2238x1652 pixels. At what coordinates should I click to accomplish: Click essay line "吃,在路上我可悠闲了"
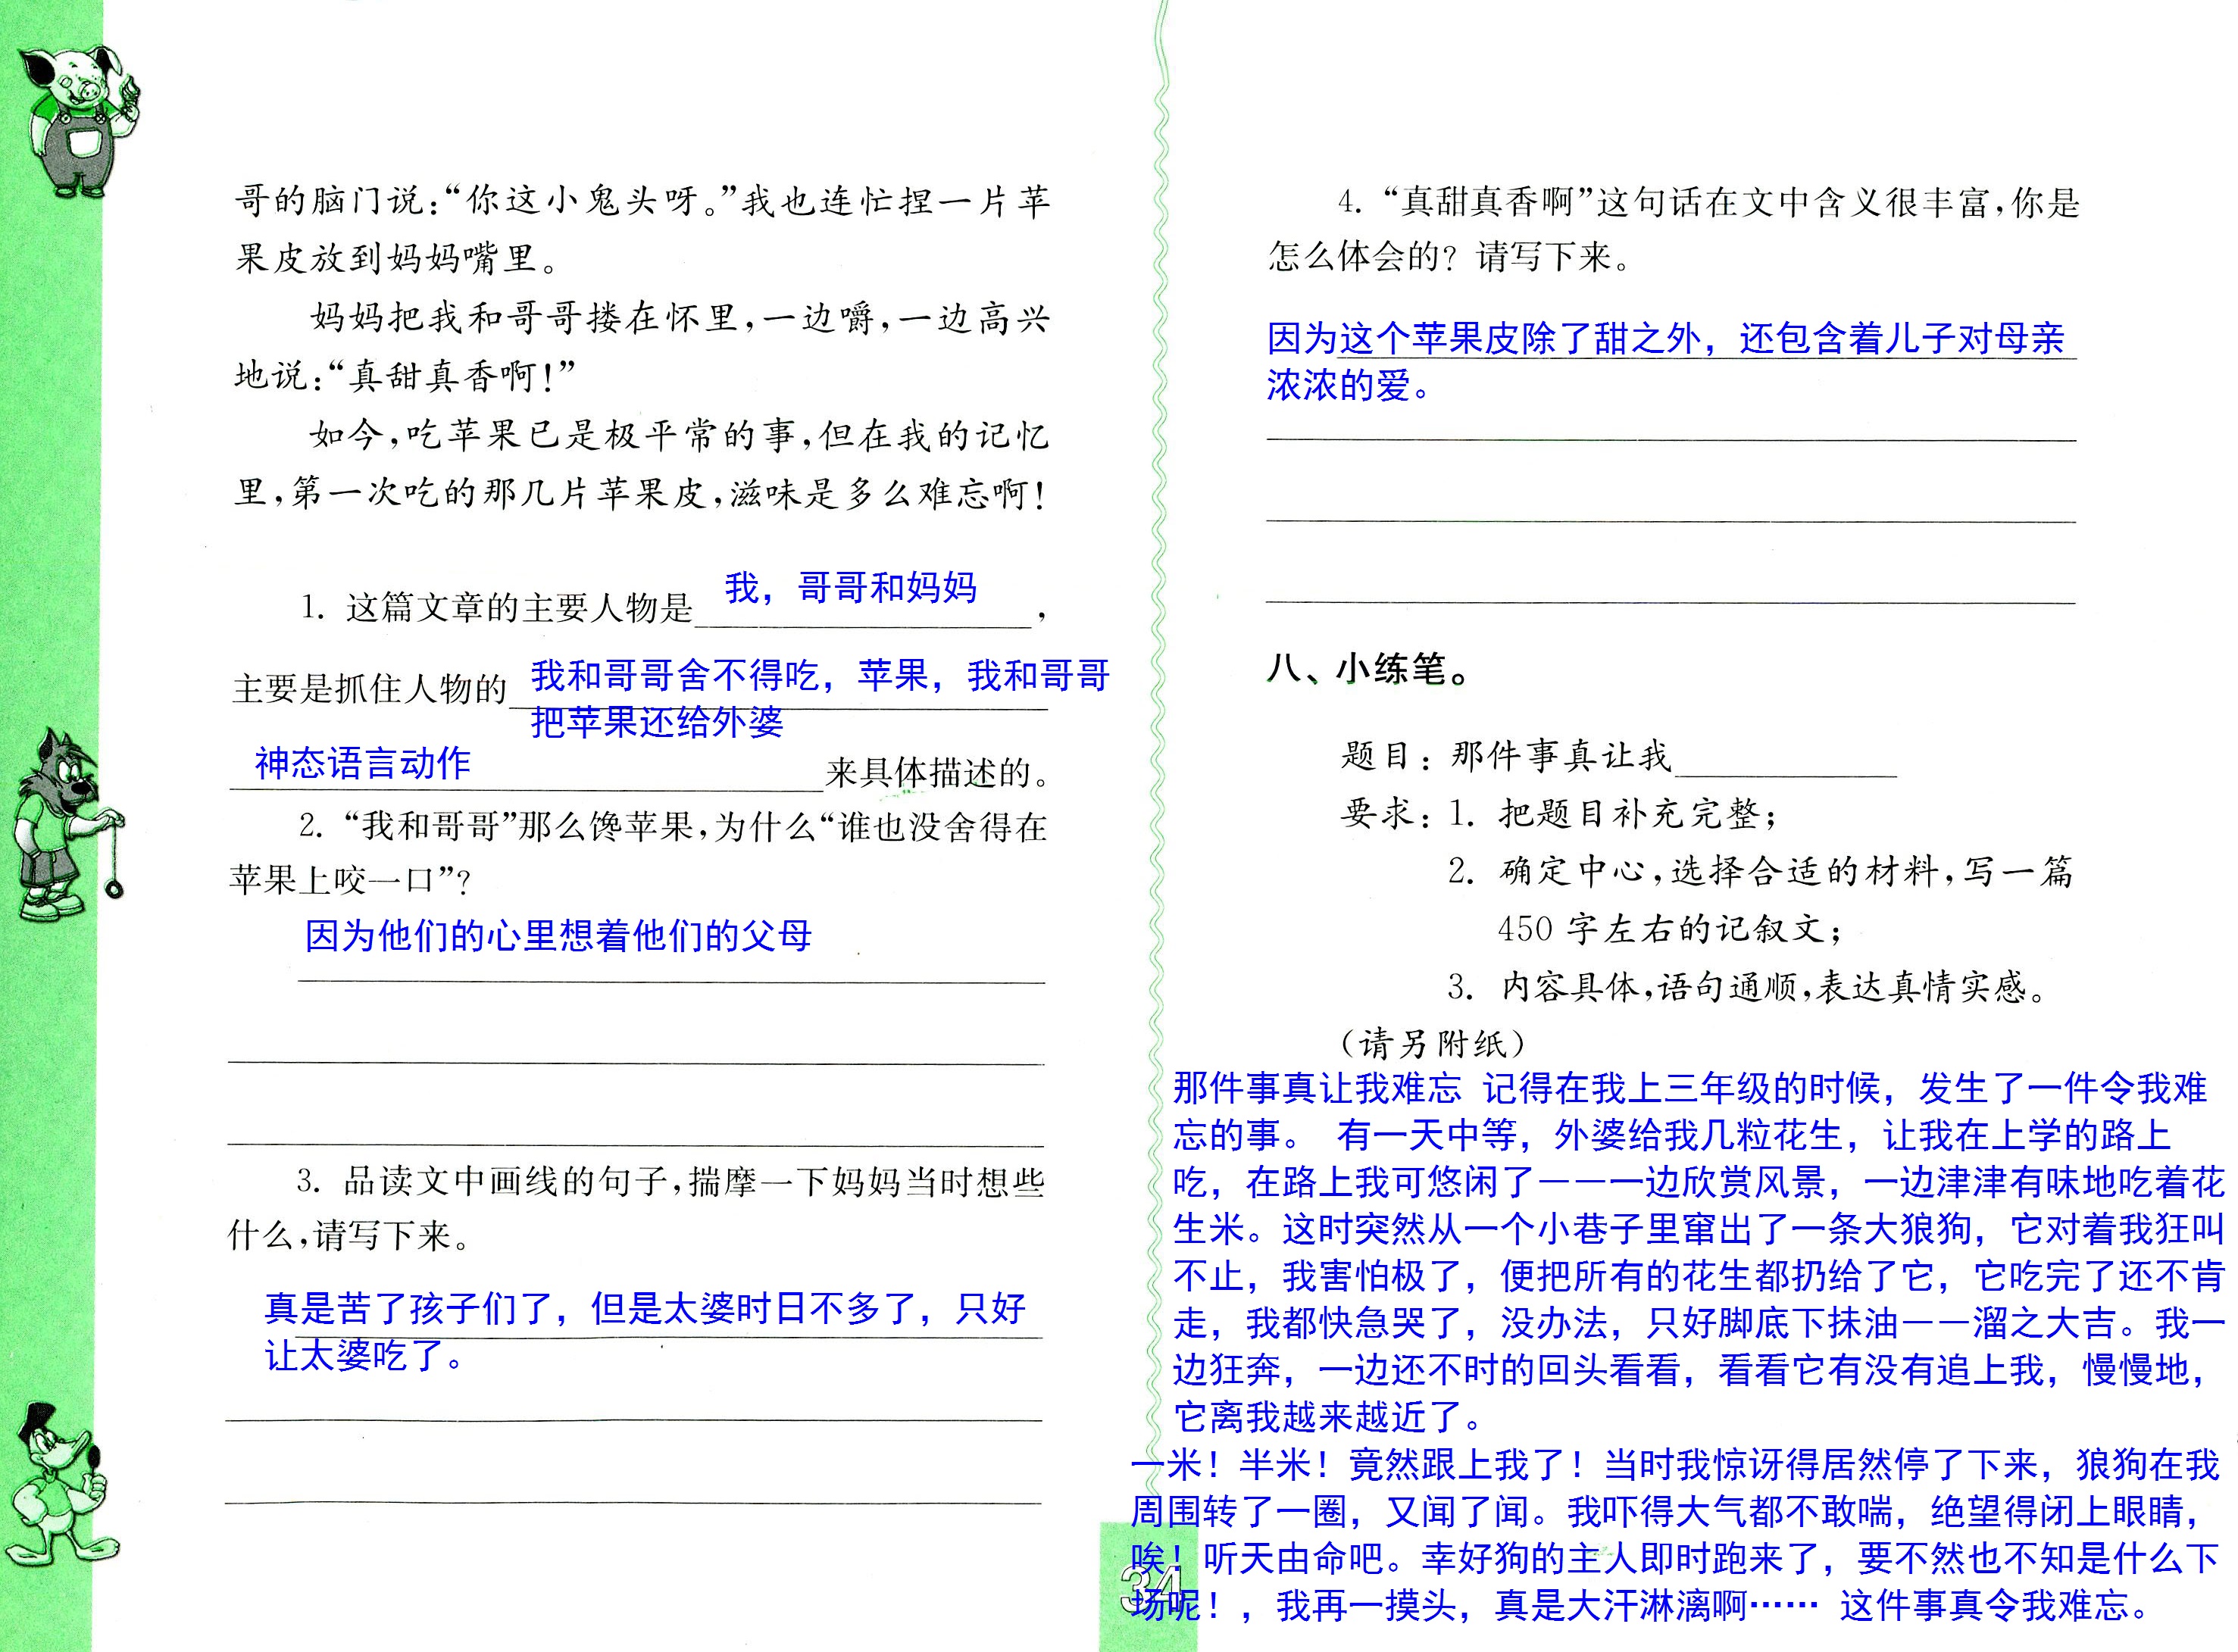click(x=1699, y=1182)
